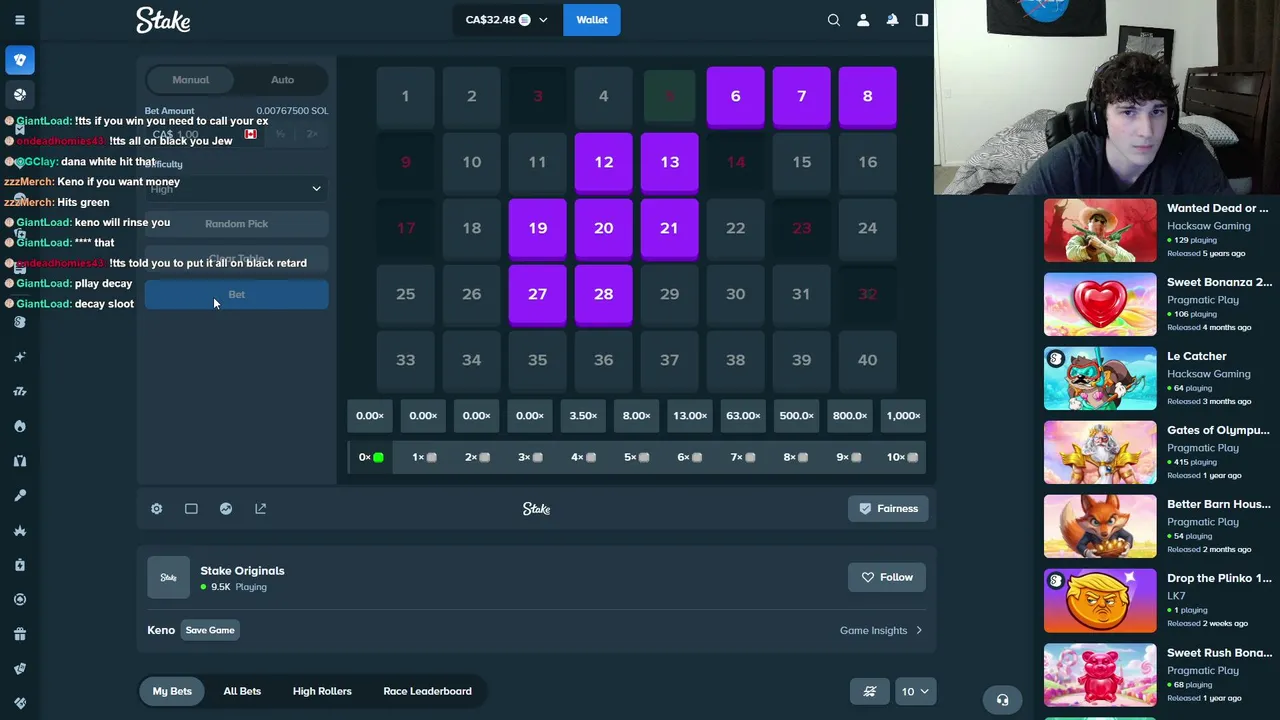This screenshot has width=1280, height=720.
Task: Open the live support headset icon
Action: click(x=1002, y=700)
